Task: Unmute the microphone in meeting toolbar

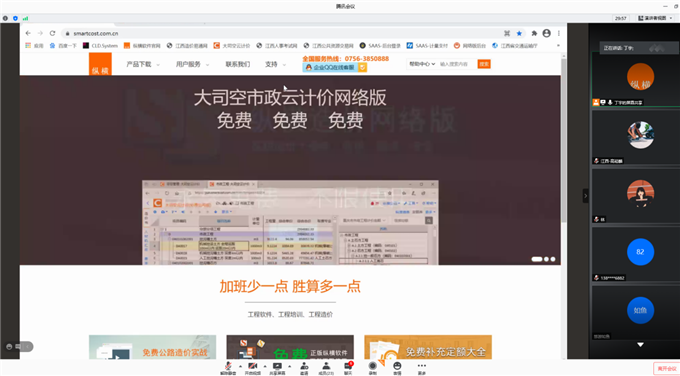Action: 228,368
